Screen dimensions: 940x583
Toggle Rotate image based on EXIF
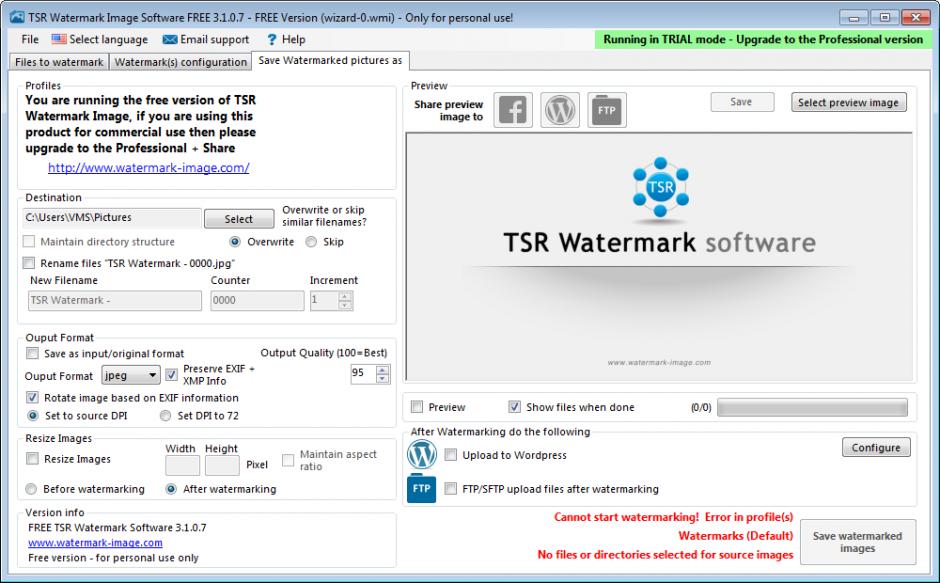[32, 398]
